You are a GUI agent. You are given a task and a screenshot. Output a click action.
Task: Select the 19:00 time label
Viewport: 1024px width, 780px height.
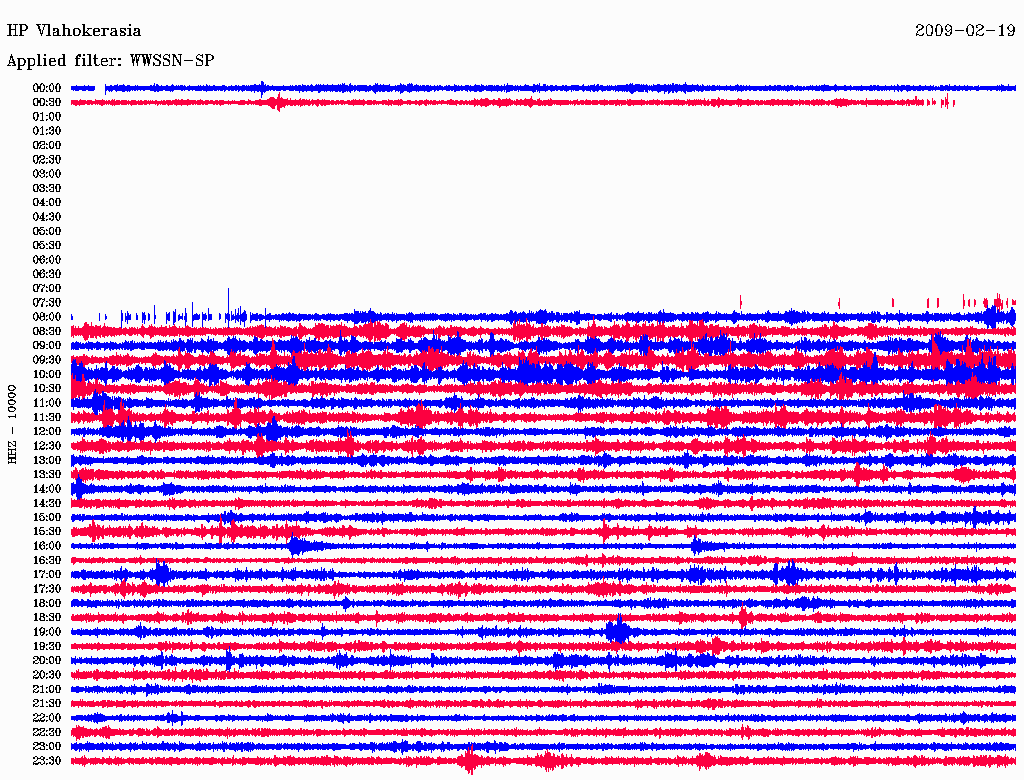coord(46,632)
